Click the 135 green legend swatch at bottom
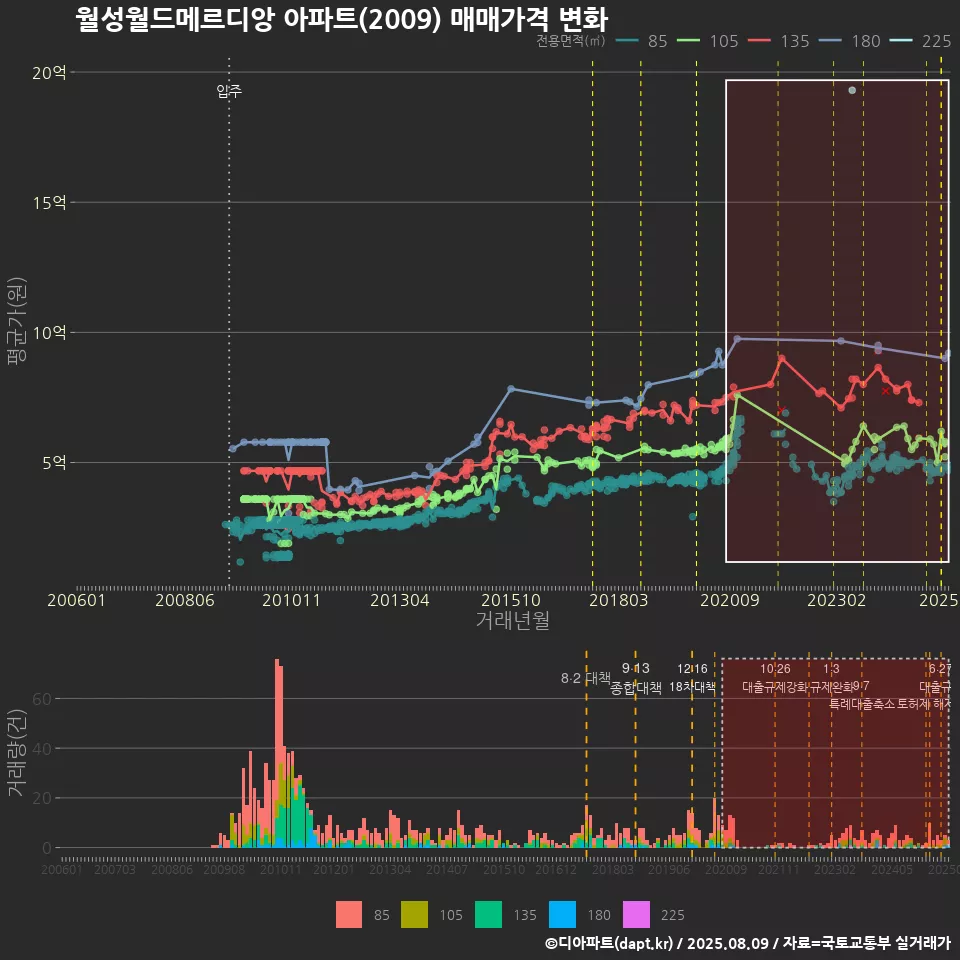The image size is (960, 960). tap(488, 915)
